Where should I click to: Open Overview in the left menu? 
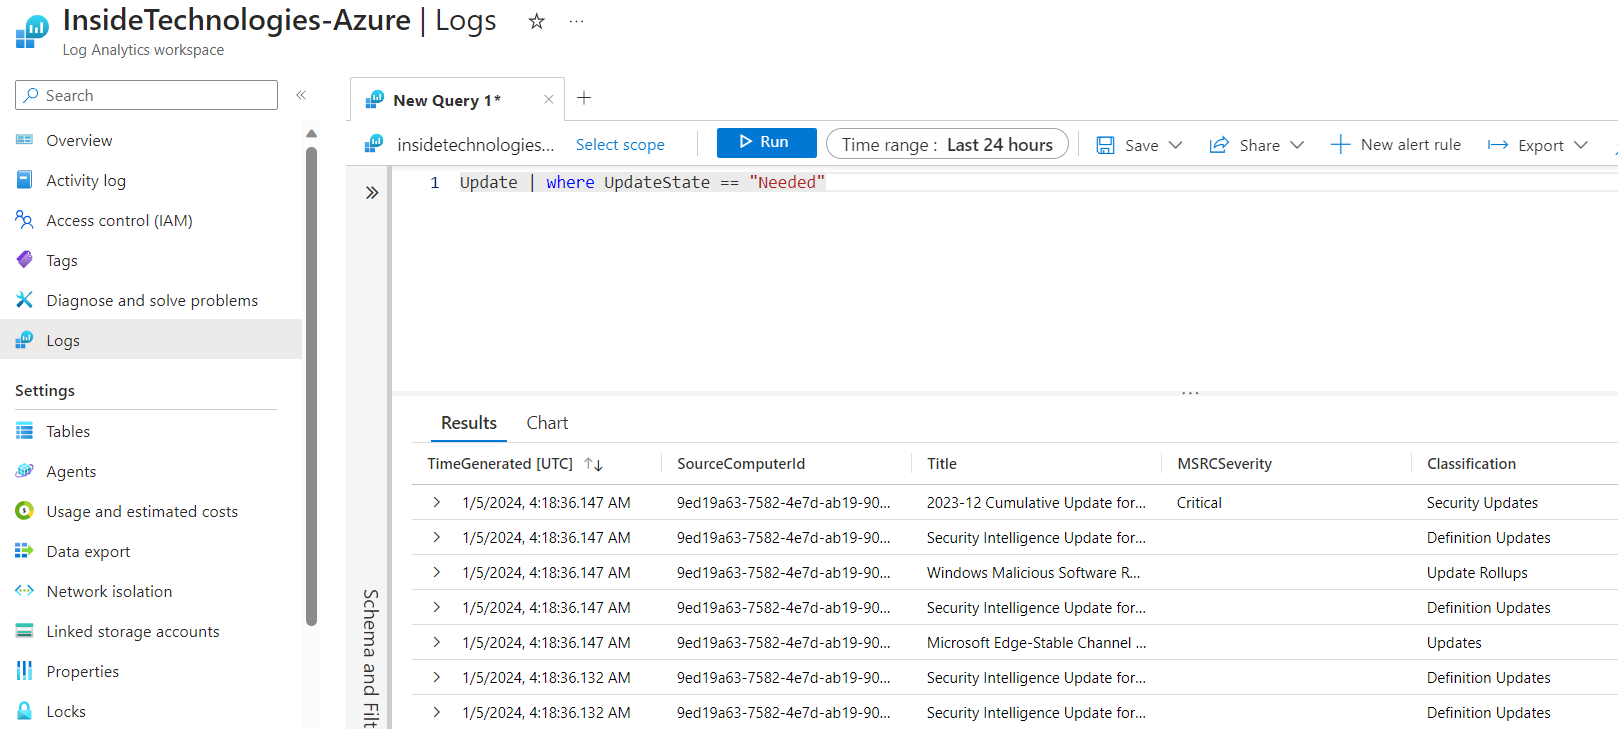point(79,140)
